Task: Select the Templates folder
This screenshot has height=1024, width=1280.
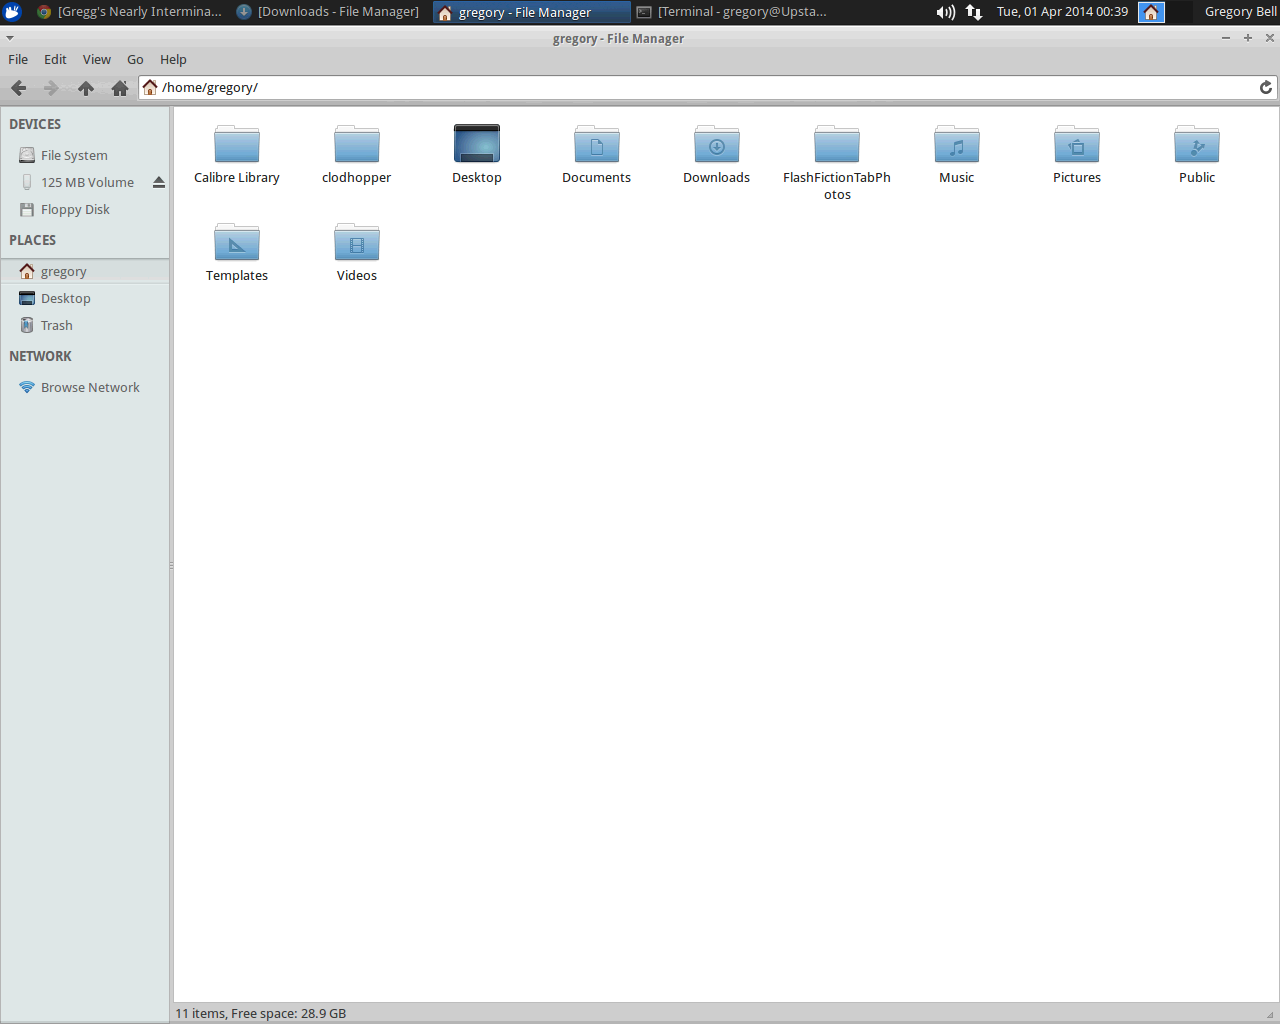Action: coord(237,252)
